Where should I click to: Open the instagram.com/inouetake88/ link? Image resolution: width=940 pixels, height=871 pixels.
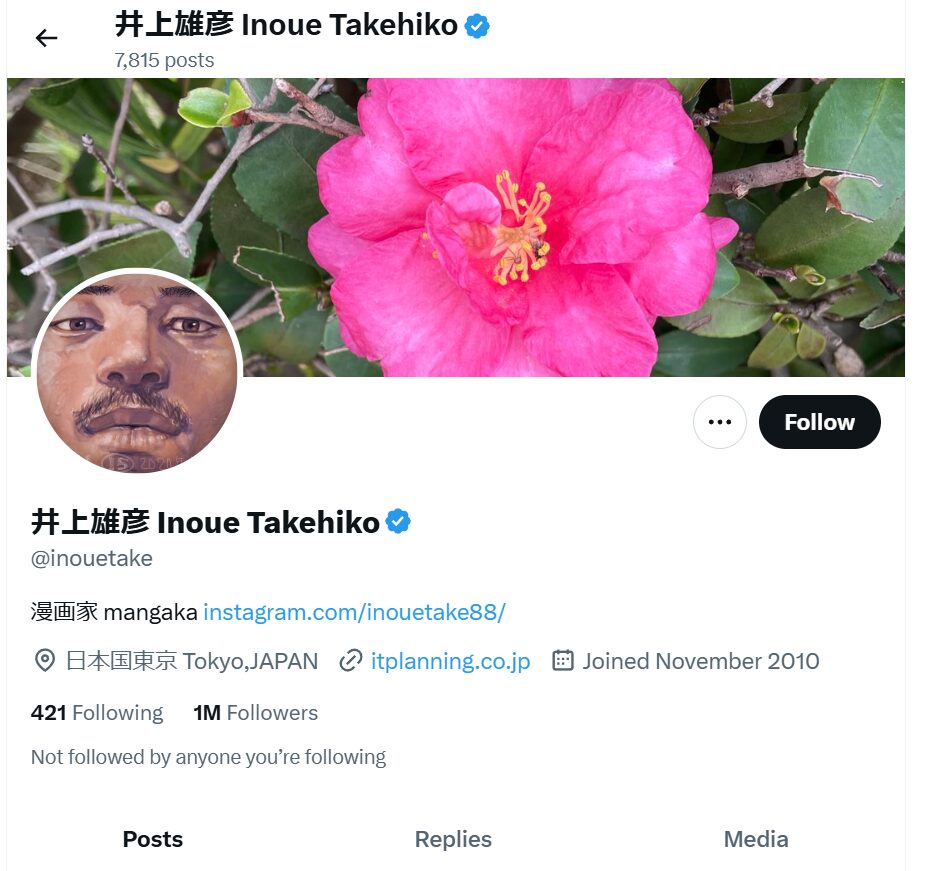tap(354, 613)
